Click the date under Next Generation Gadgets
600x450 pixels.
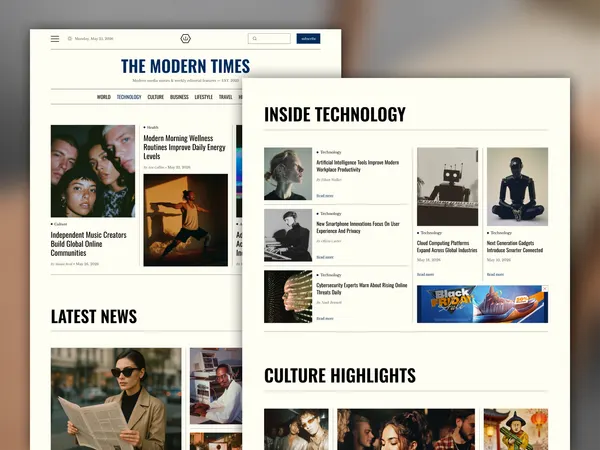click(x=499, y=260)
